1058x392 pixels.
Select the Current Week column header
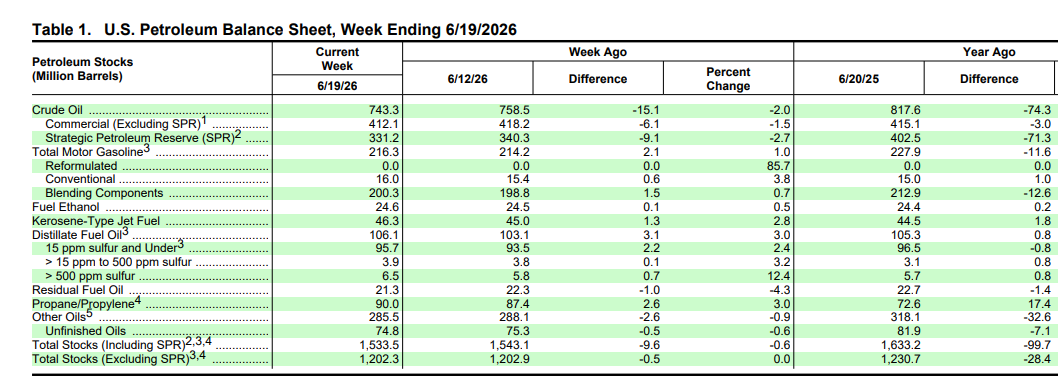point(337,59)
